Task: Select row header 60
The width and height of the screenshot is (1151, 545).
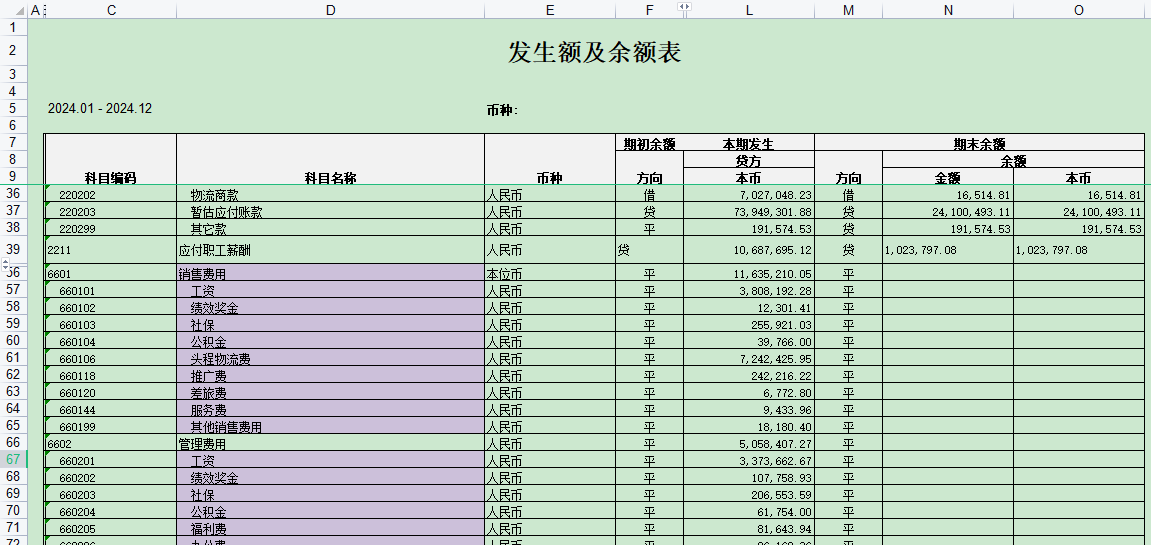Action: [x=13, y=340]
